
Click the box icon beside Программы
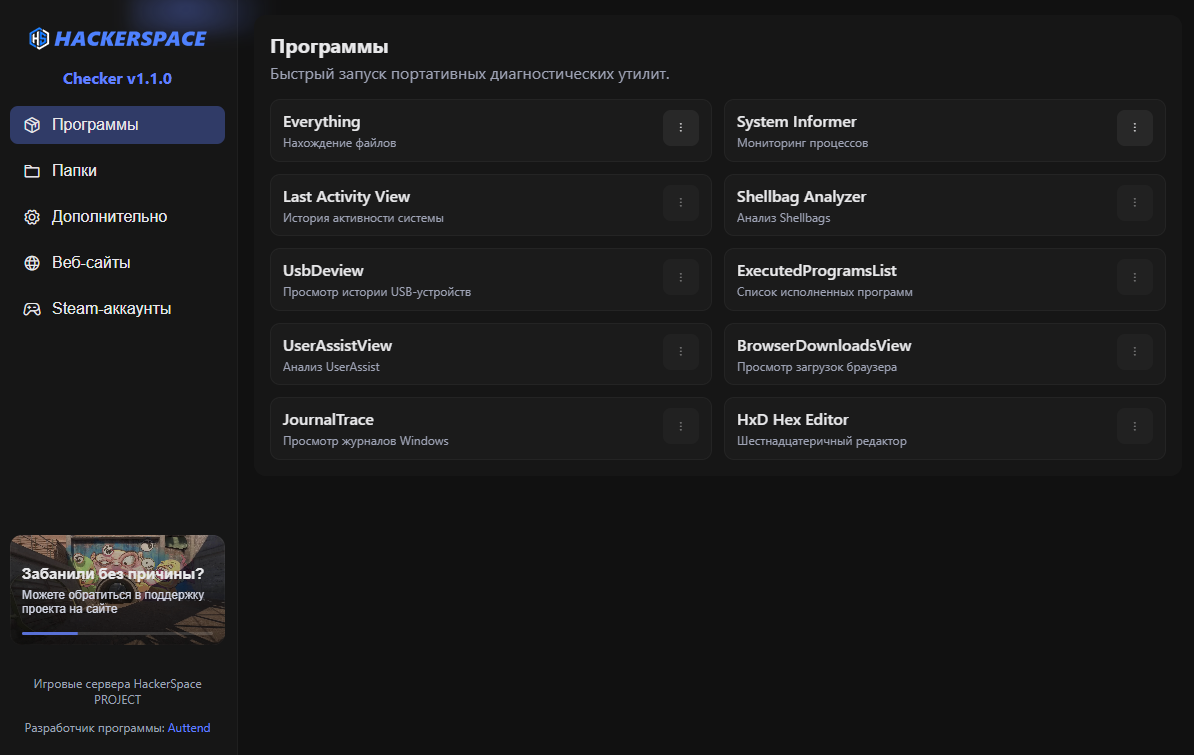pos(32,125)
